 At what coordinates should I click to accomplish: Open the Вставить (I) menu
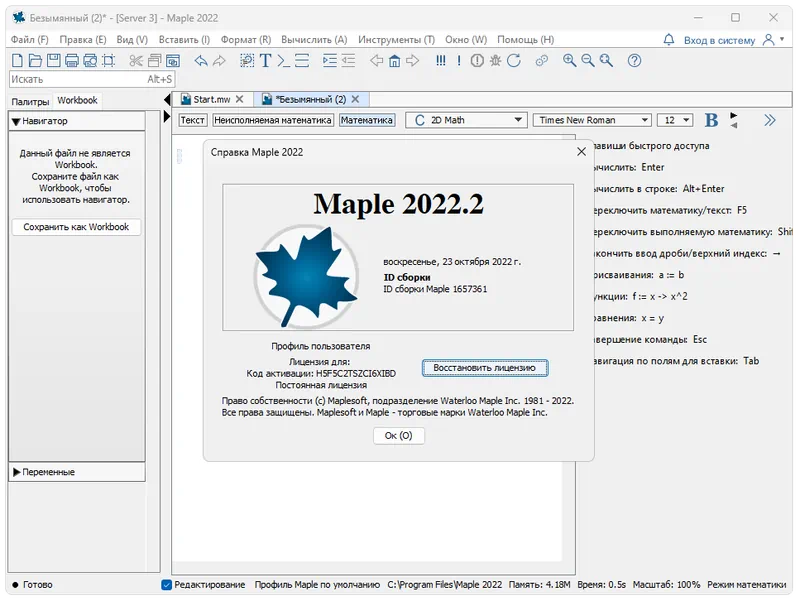(x=184, y=40)
